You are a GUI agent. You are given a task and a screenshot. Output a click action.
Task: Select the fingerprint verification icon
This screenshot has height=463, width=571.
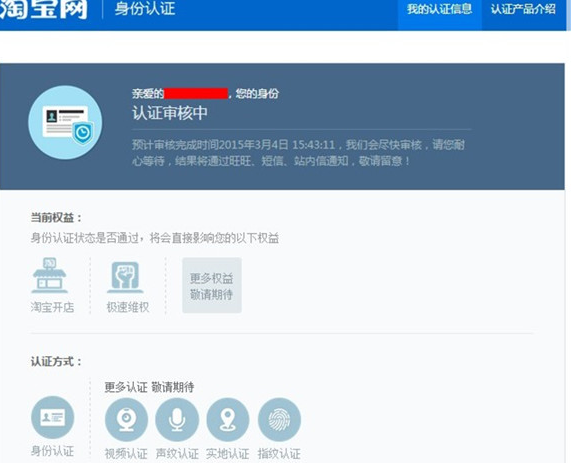click(x=279, y=420)
